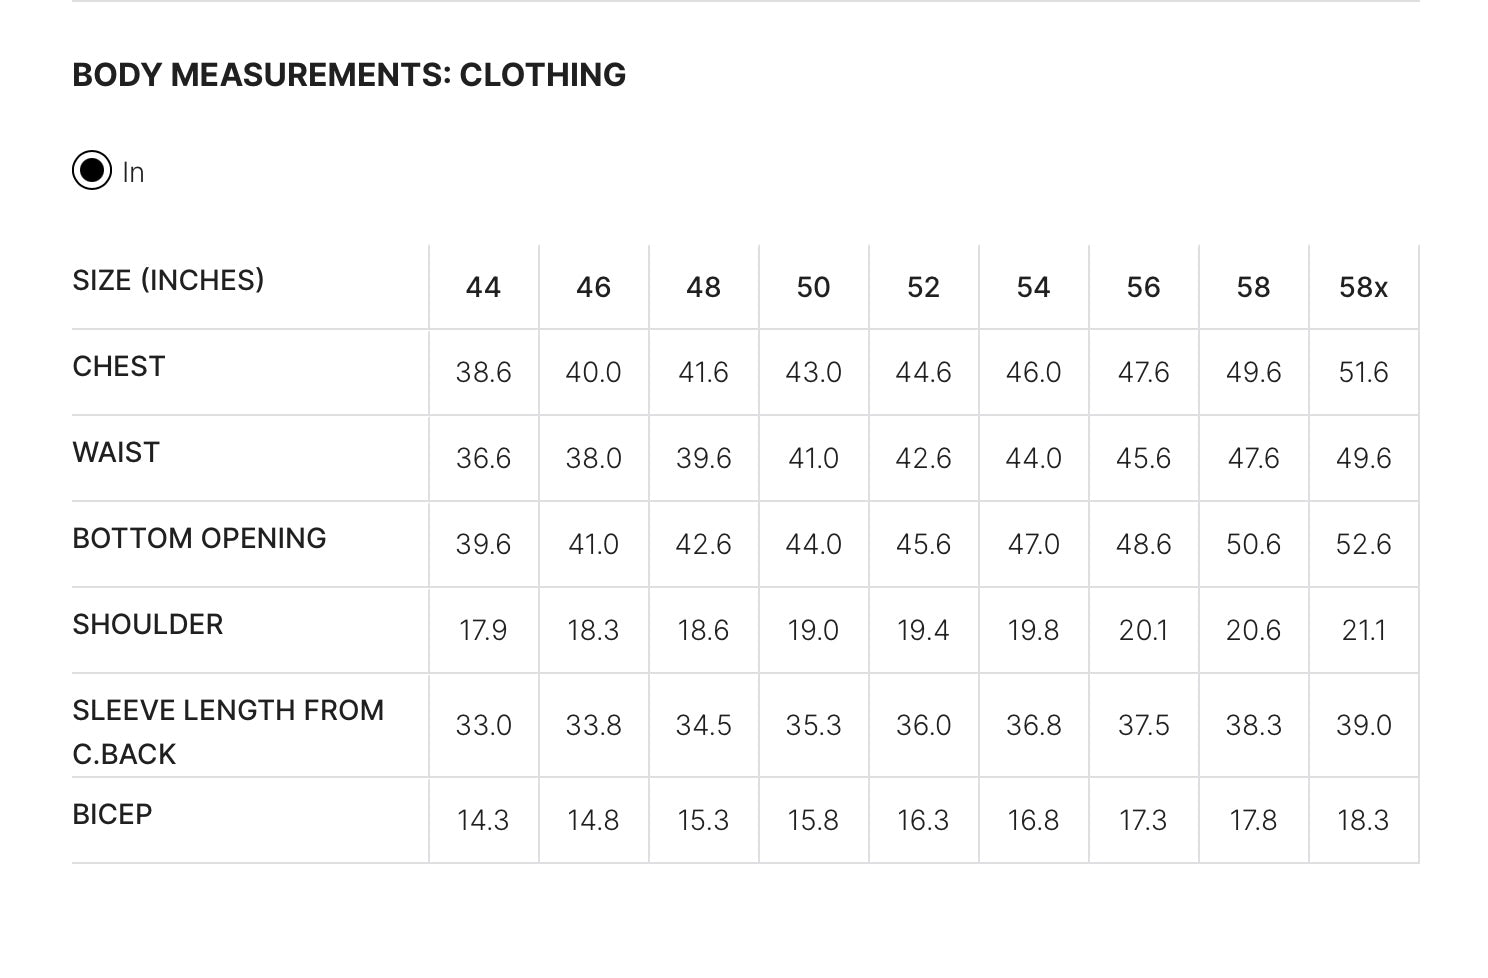The height and width of the screenshot is (978, 1488).
Task: Click bicep value 17.3 for size 56
Action: (1143, 821)
